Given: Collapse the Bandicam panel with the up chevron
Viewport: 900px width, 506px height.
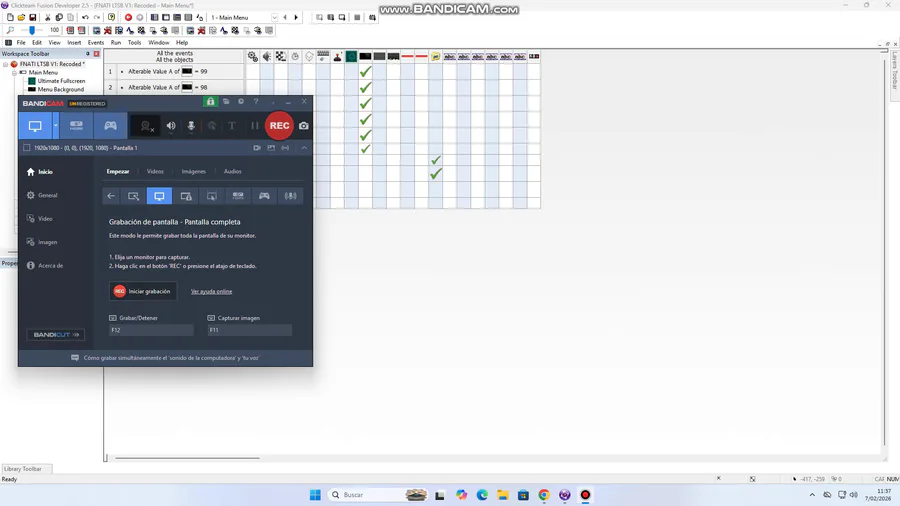Looking at the screenshot, I should coord(304,148).
